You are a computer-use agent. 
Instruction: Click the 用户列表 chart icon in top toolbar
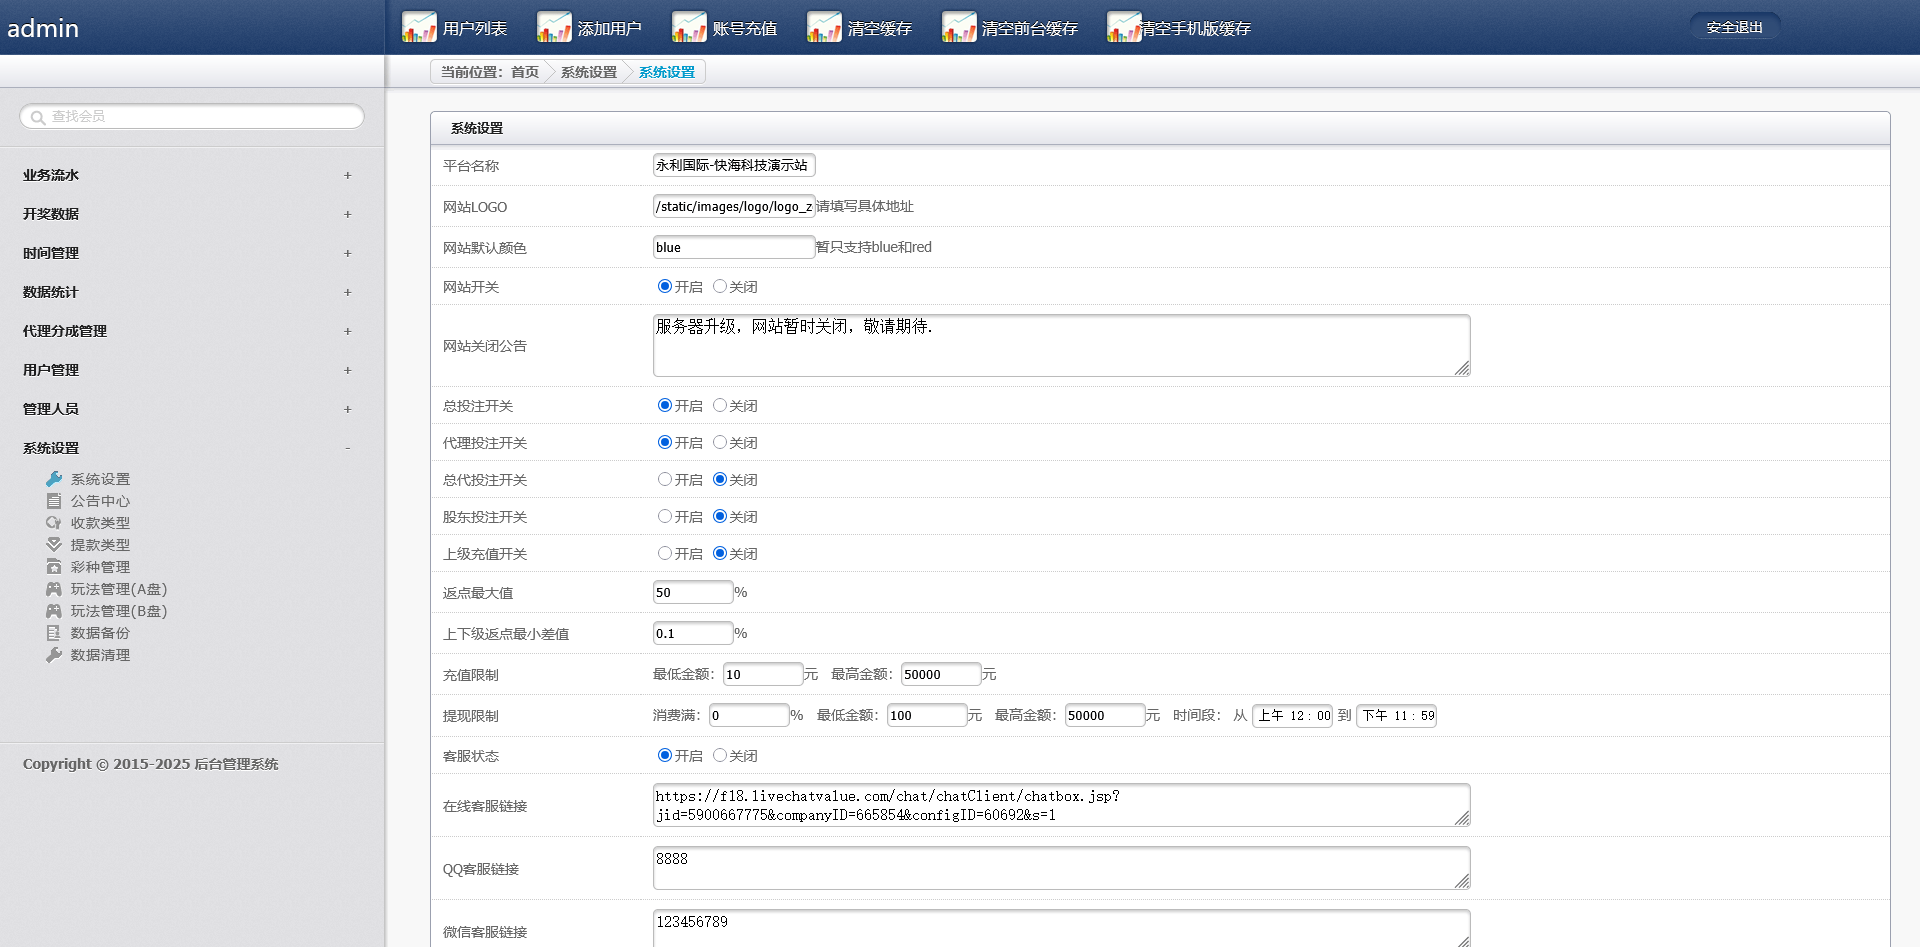(x=419, y=27)
